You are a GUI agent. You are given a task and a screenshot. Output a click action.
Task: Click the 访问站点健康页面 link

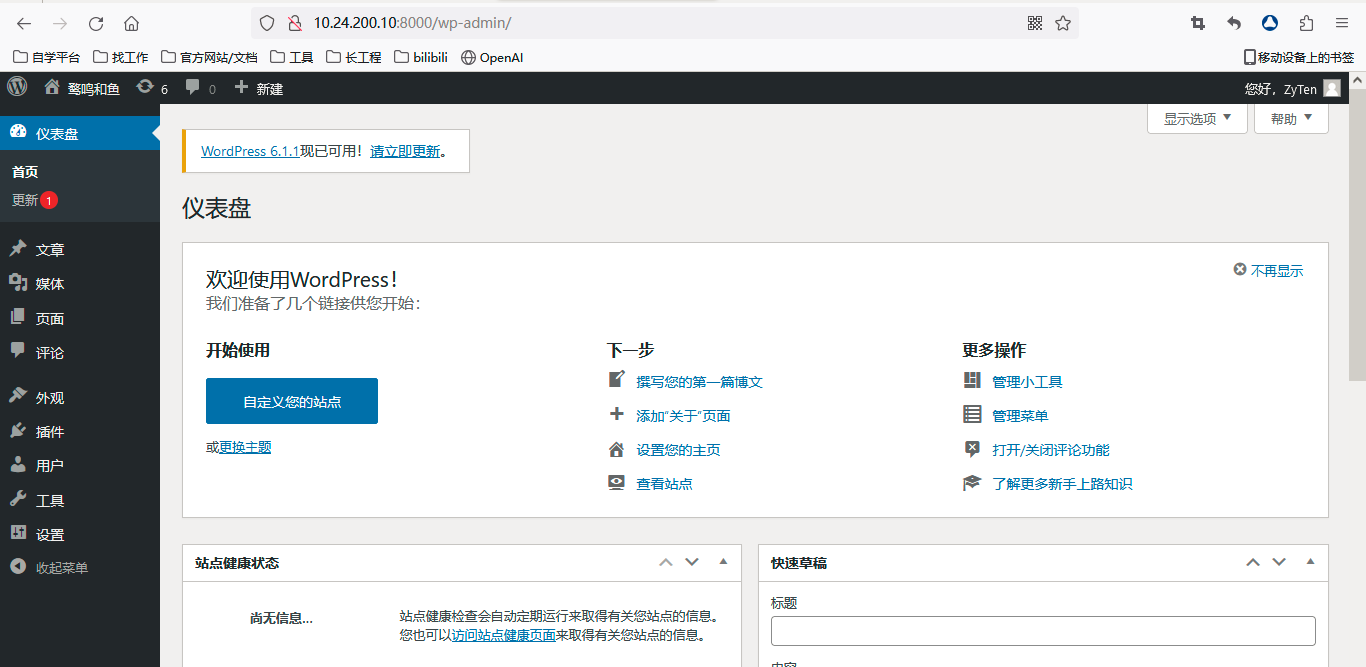pyautogui.click(x=504, y=635)
